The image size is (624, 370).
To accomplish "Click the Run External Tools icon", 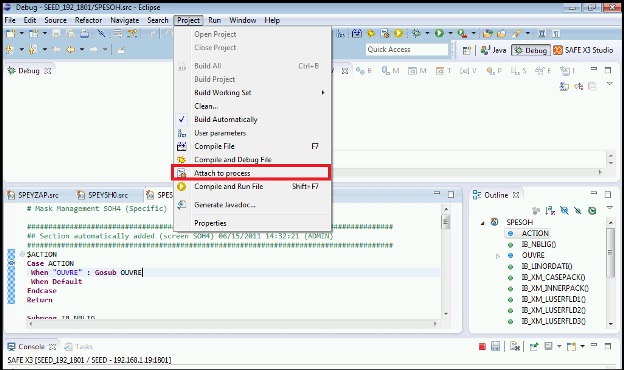I will [462, 33].
